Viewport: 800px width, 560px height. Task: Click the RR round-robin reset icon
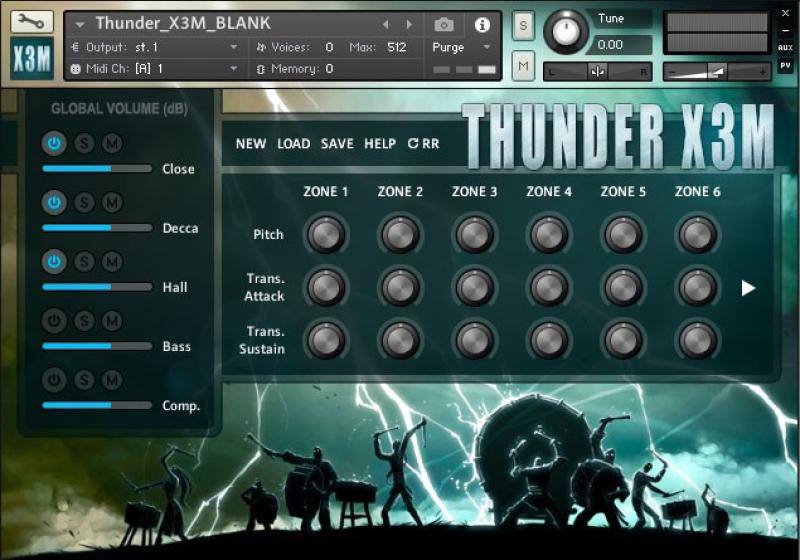tap(423, 144)
